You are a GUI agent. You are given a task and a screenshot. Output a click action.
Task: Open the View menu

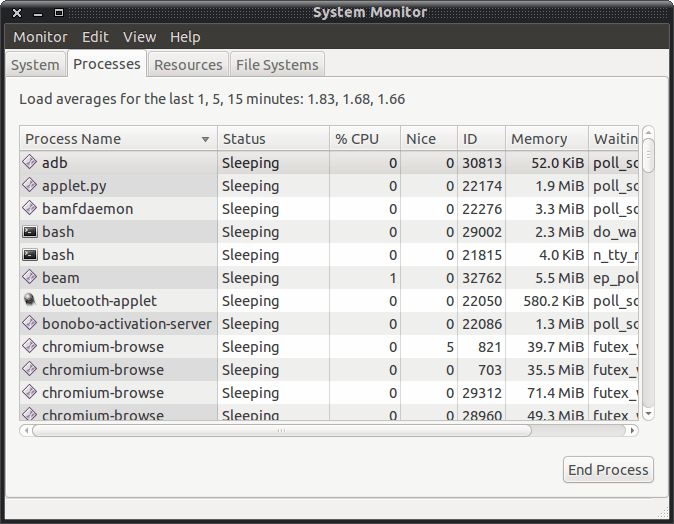pyautogui.click(x=139, y=37)
